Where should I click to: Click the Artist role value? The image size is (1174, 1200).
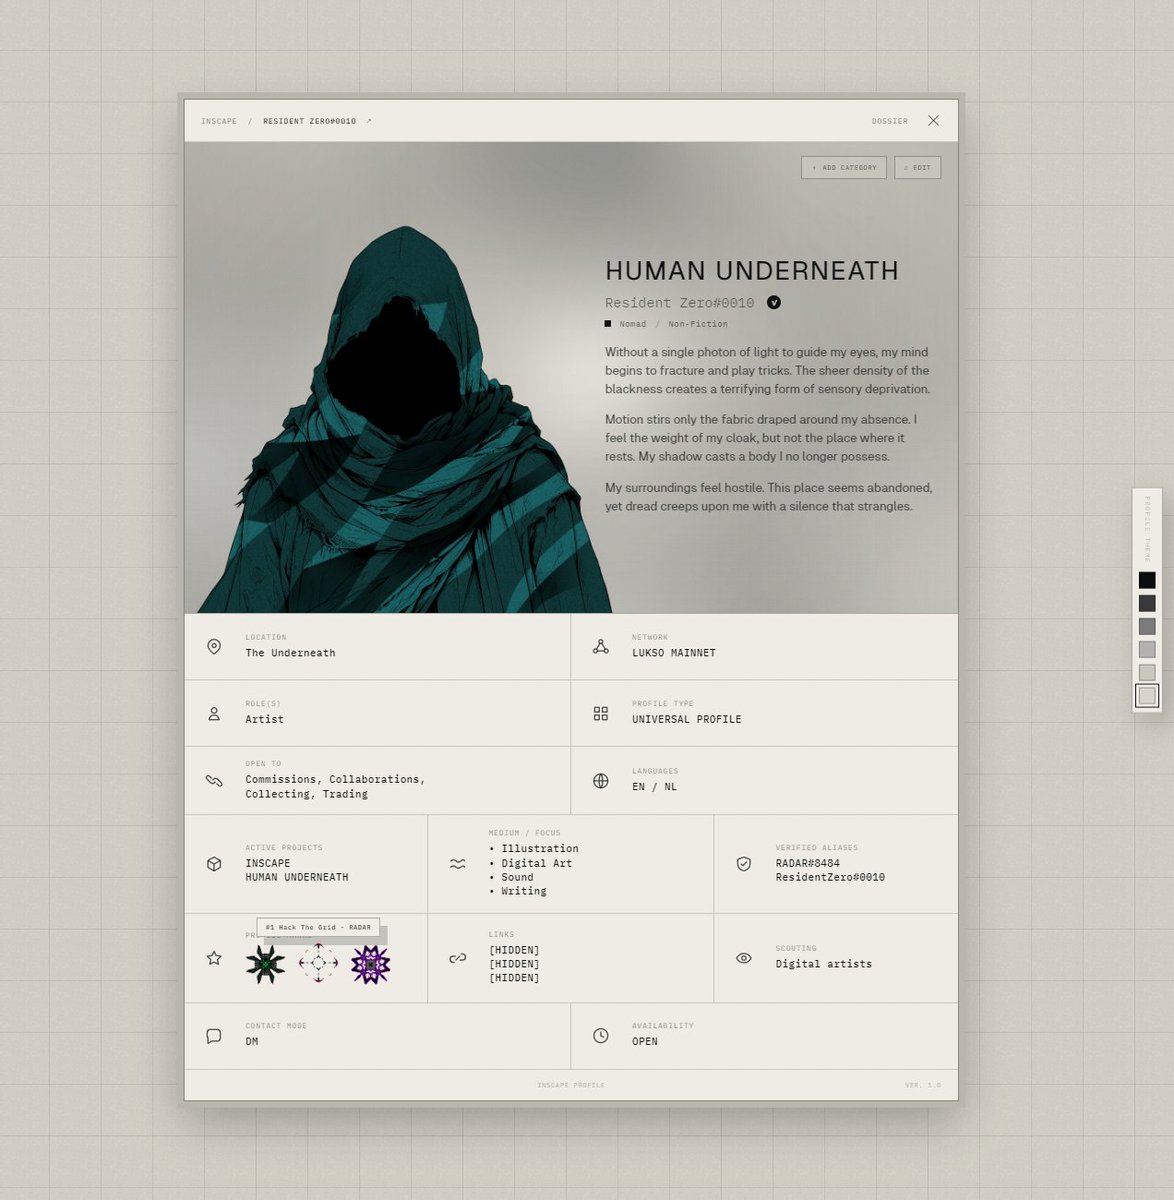[x=264, y=719]
